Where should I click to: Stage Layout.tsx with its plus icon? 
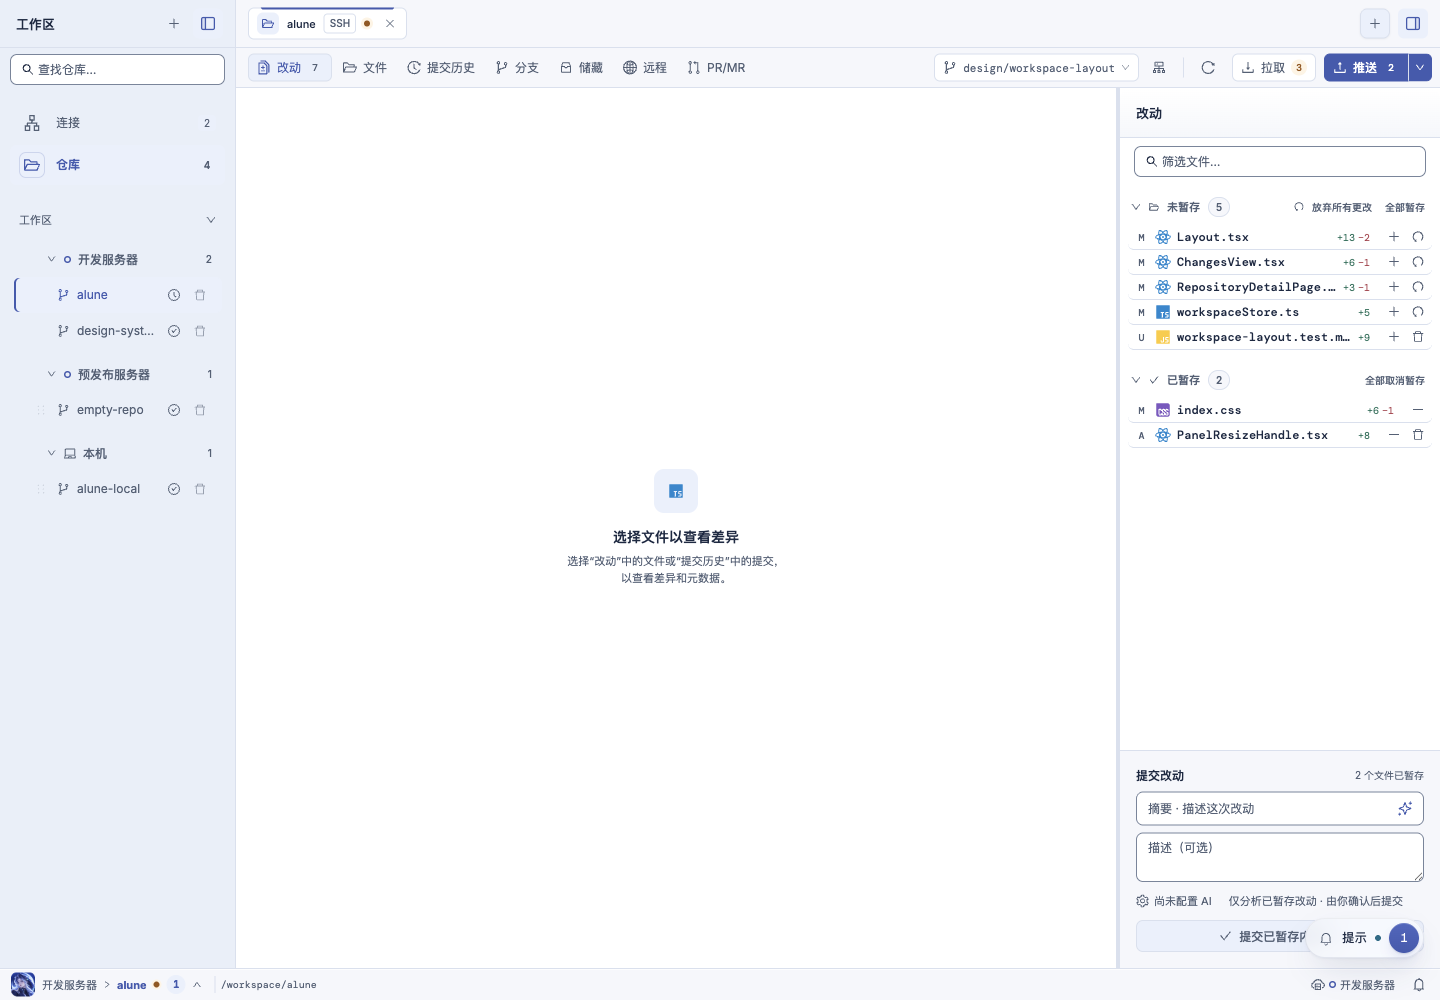pos(1394,237)
